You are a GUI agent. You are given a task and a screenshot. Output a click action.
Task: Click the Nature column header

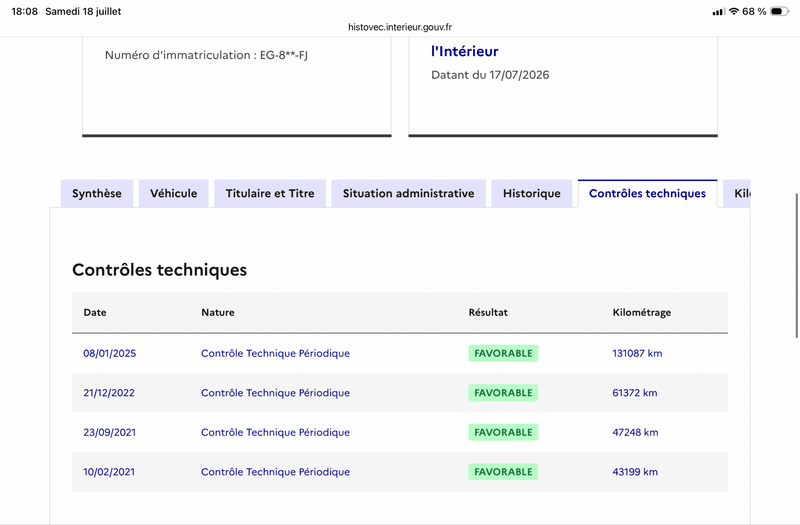[218, 312]
